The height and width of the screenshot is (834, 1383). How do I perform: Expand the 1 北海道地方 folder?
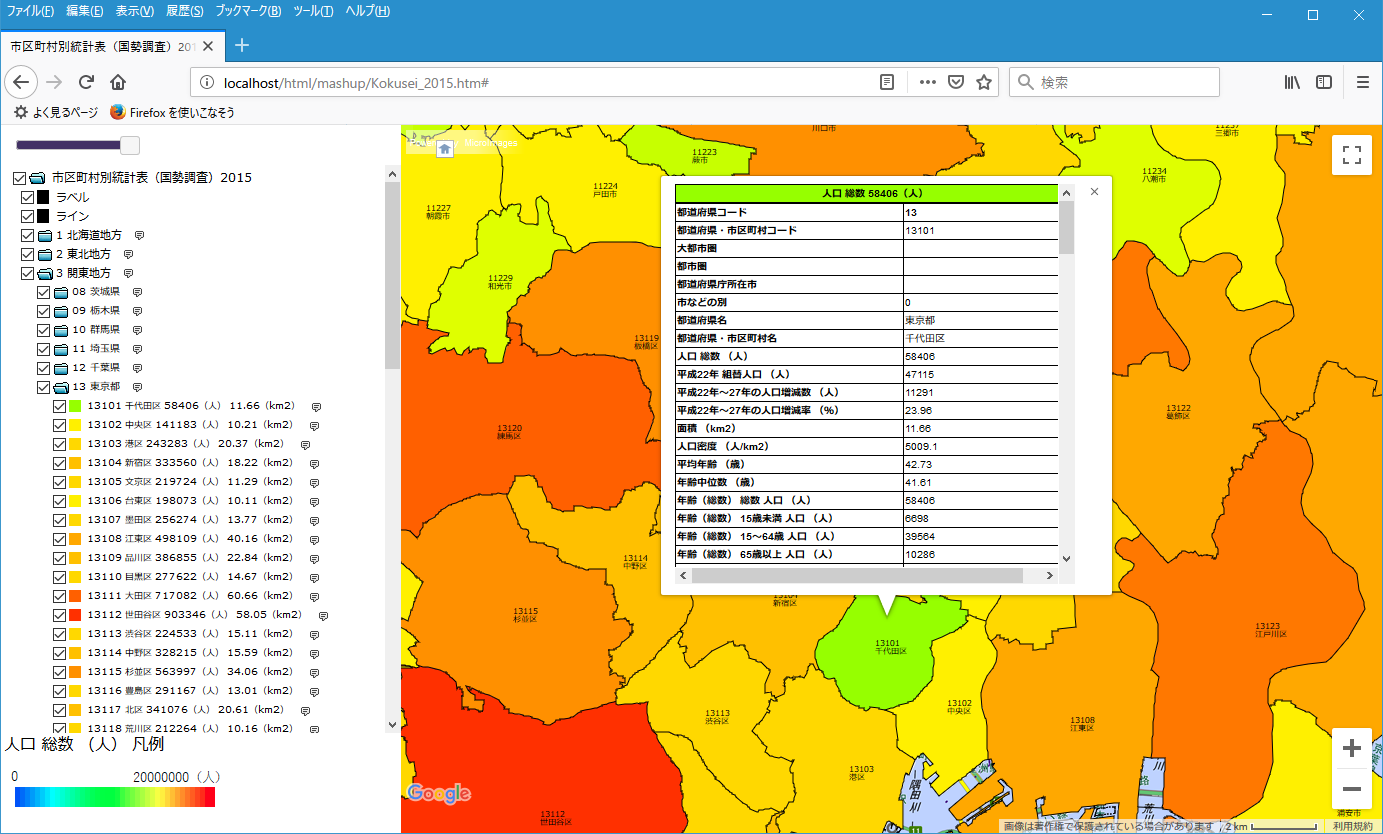(46, 235)
